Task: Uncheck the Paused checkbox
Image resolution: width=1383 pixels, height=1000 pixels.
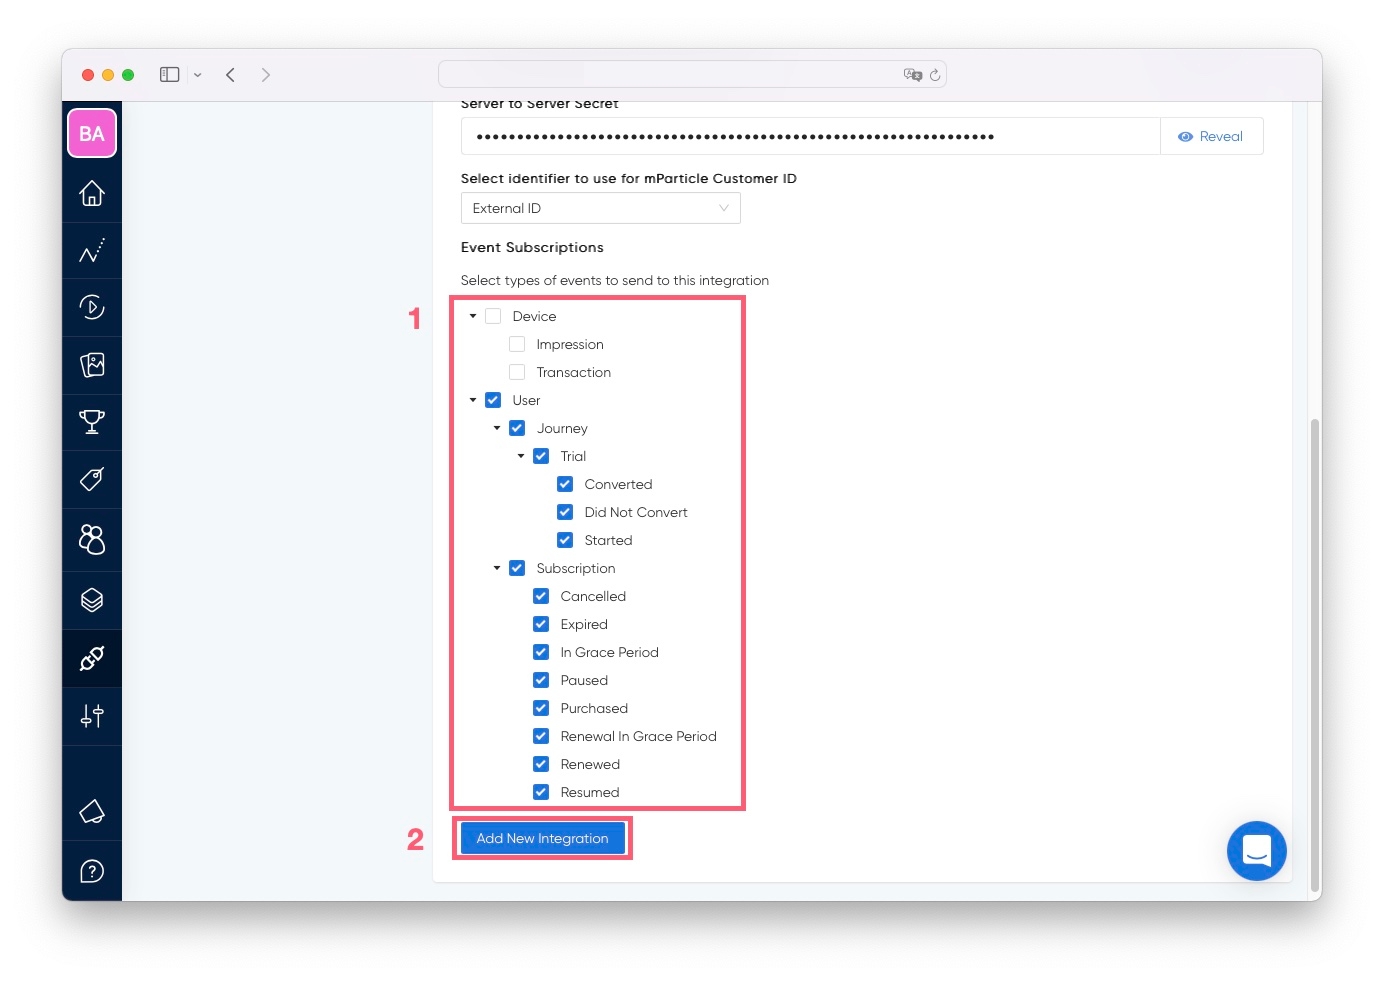Action: pyautogui.click(x=541, y=680)
